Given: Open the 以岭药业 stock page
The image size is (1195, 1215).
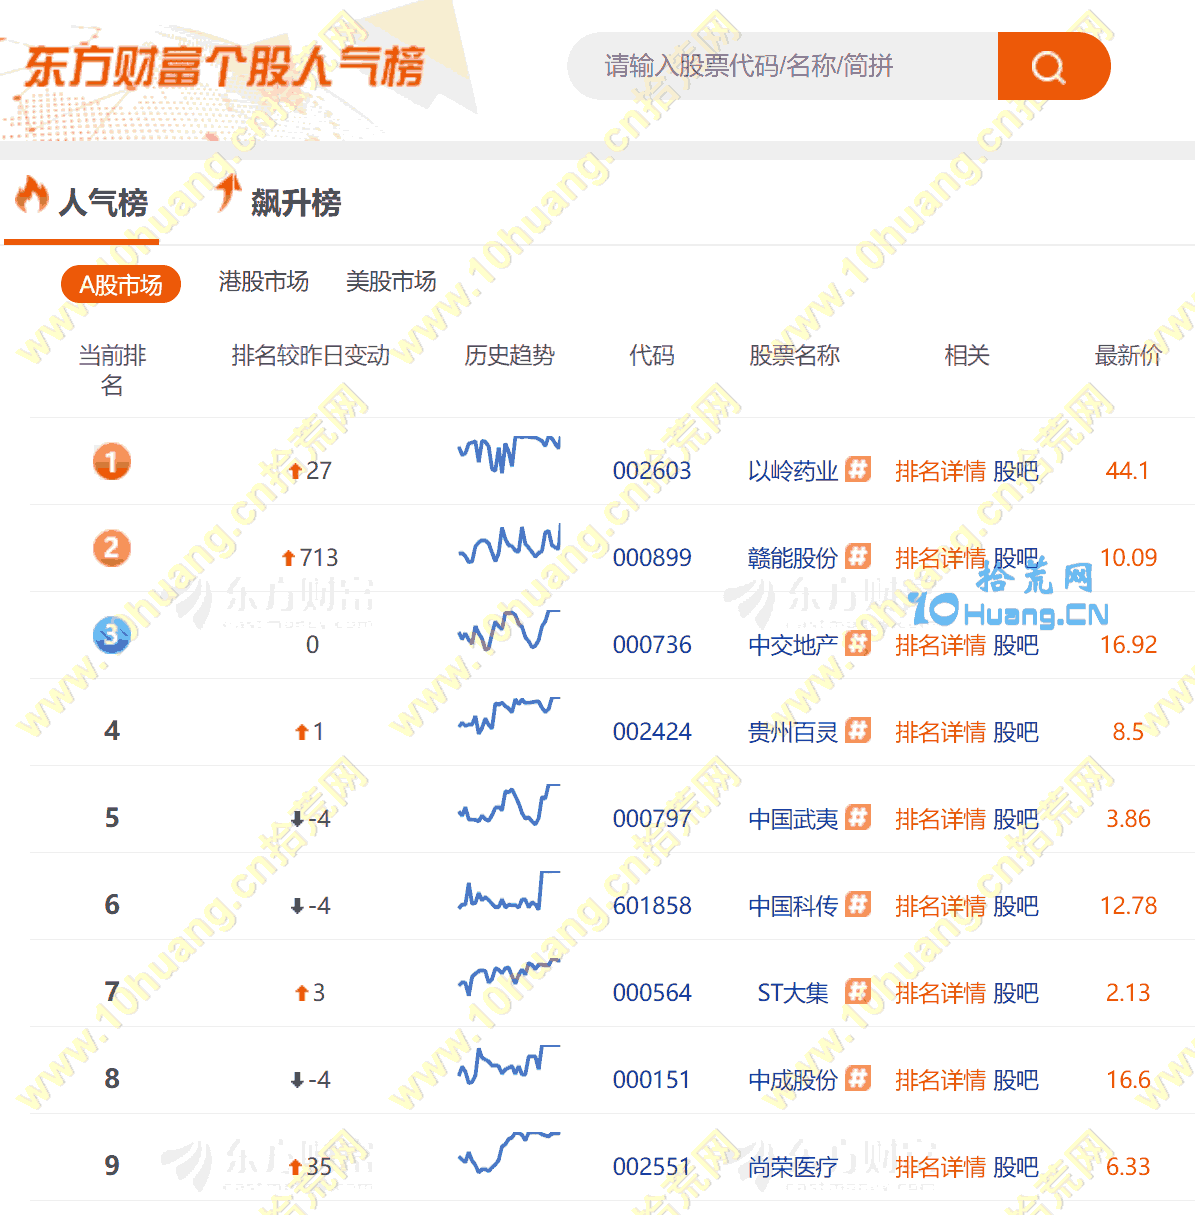Looking at the screenshot, I should [793, 471].
